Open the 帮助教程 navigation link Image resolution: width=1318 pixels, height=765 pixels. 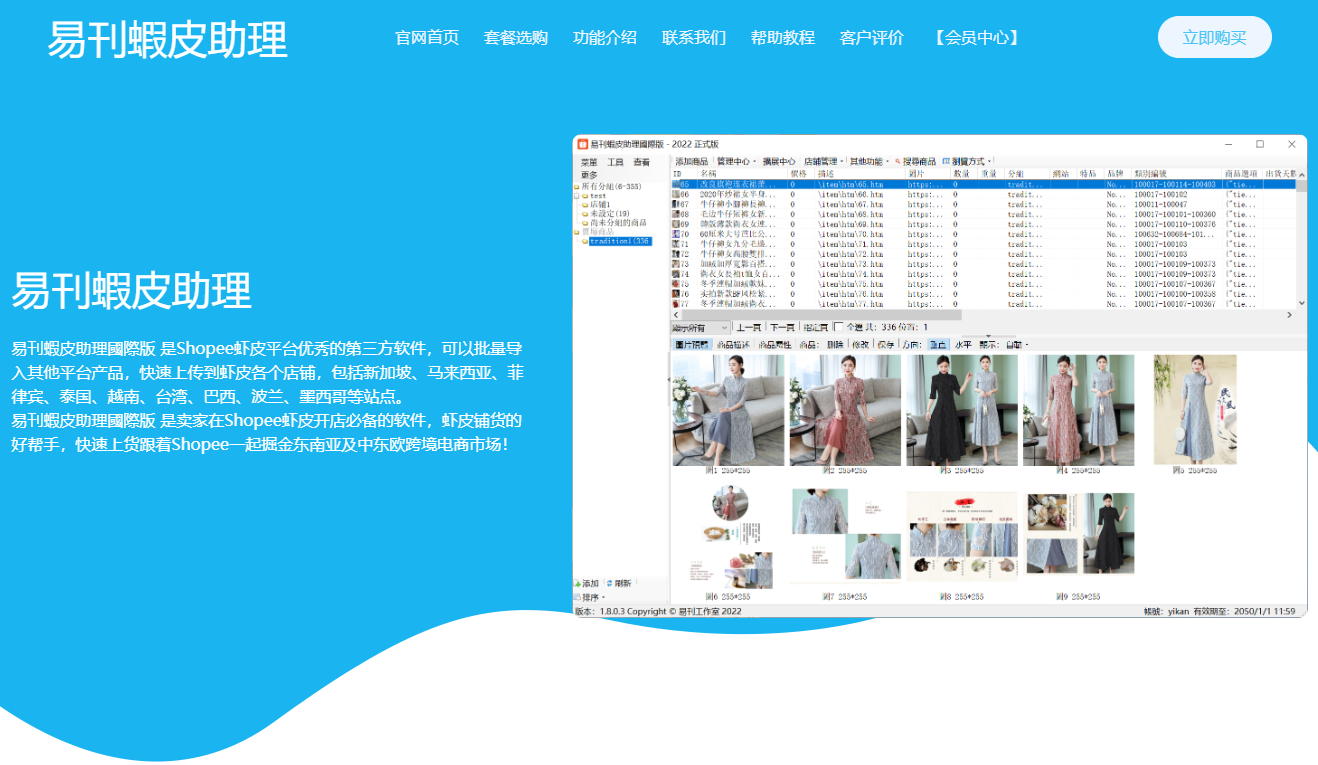(785, 37)
